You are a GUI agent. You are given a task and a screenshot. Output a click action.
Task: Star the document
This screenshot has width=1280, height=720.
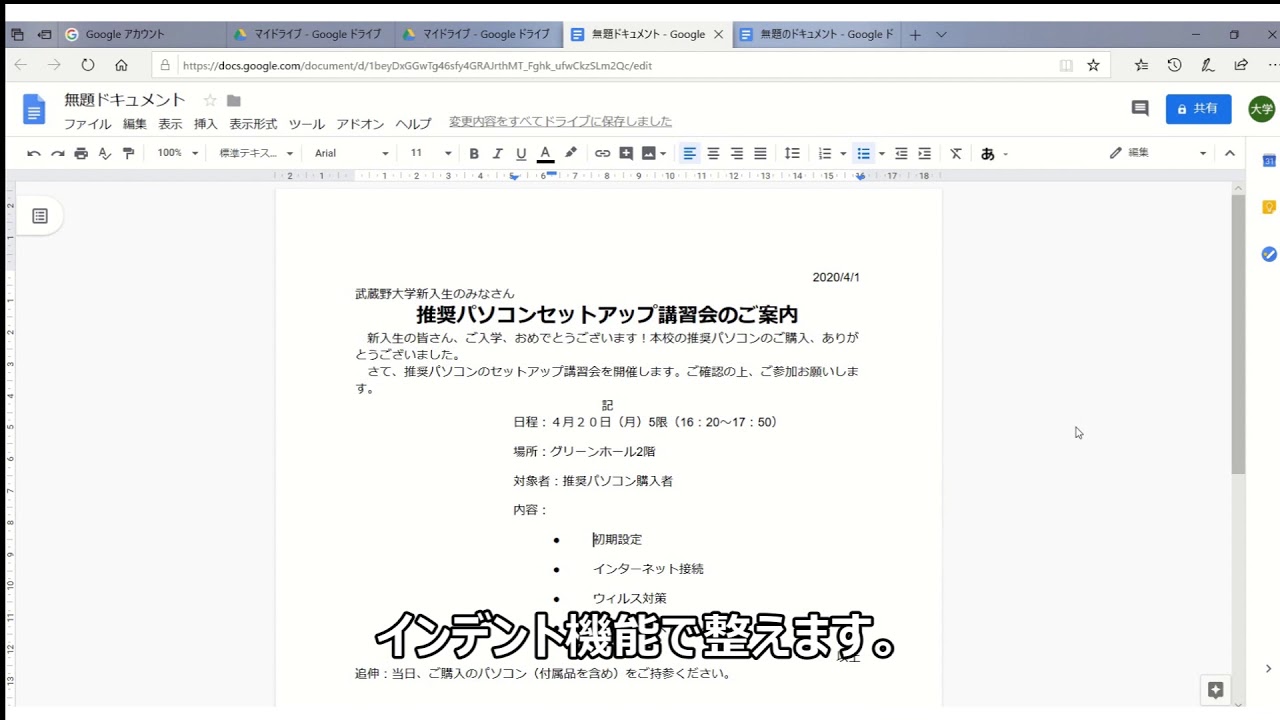pos(210,100)
